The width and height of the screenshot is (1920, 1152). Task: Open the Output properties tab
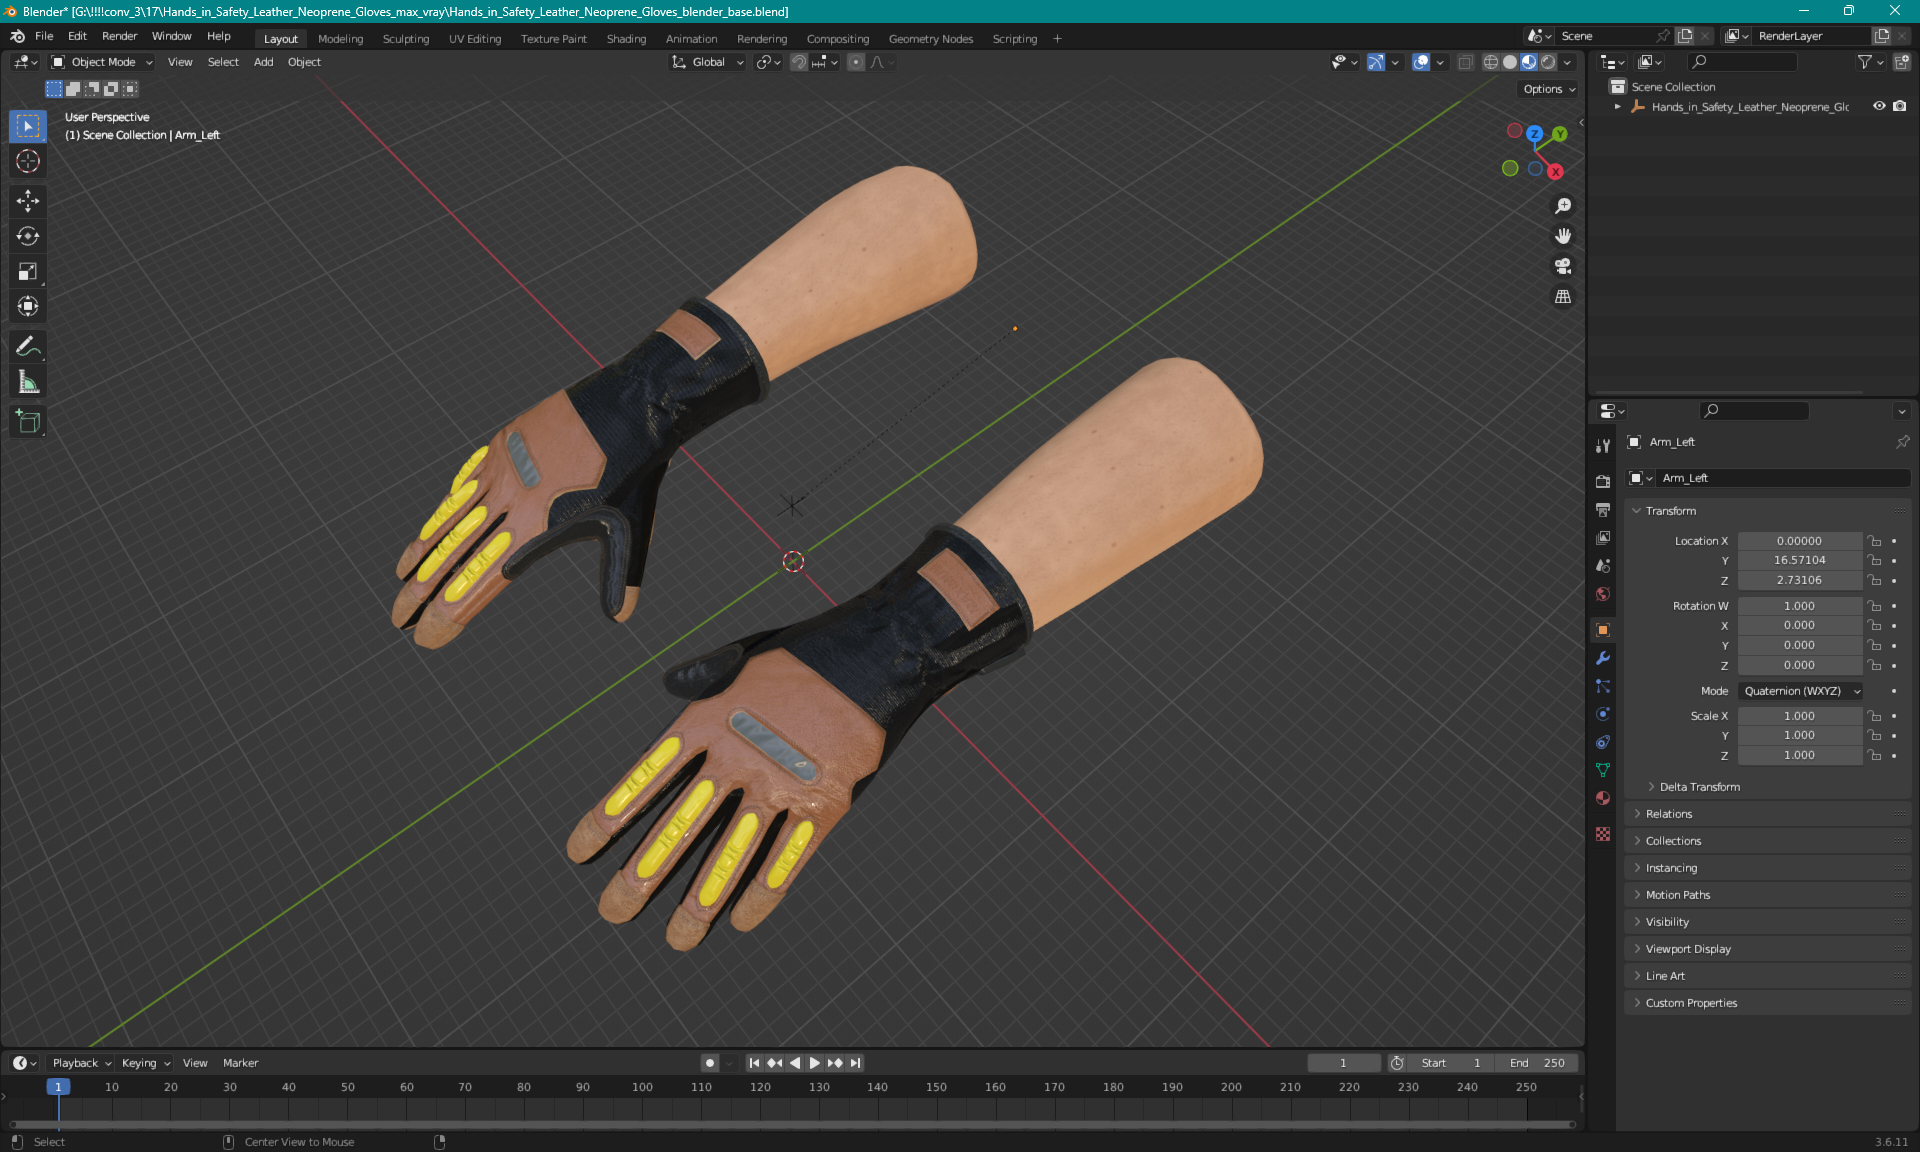(1603, 509)
